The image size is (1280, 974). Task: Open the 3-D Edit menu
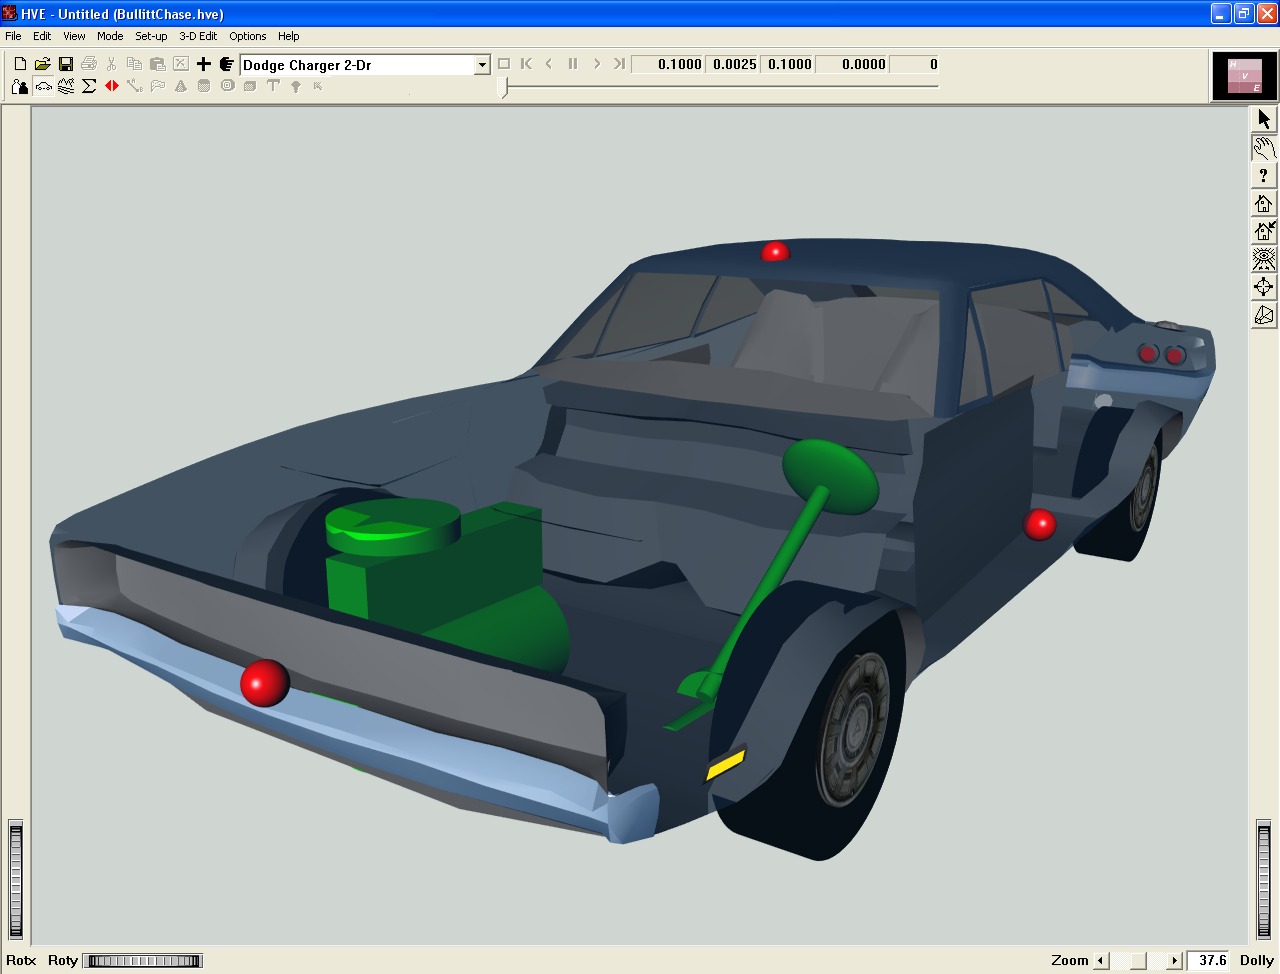click(x=198, y=36)
